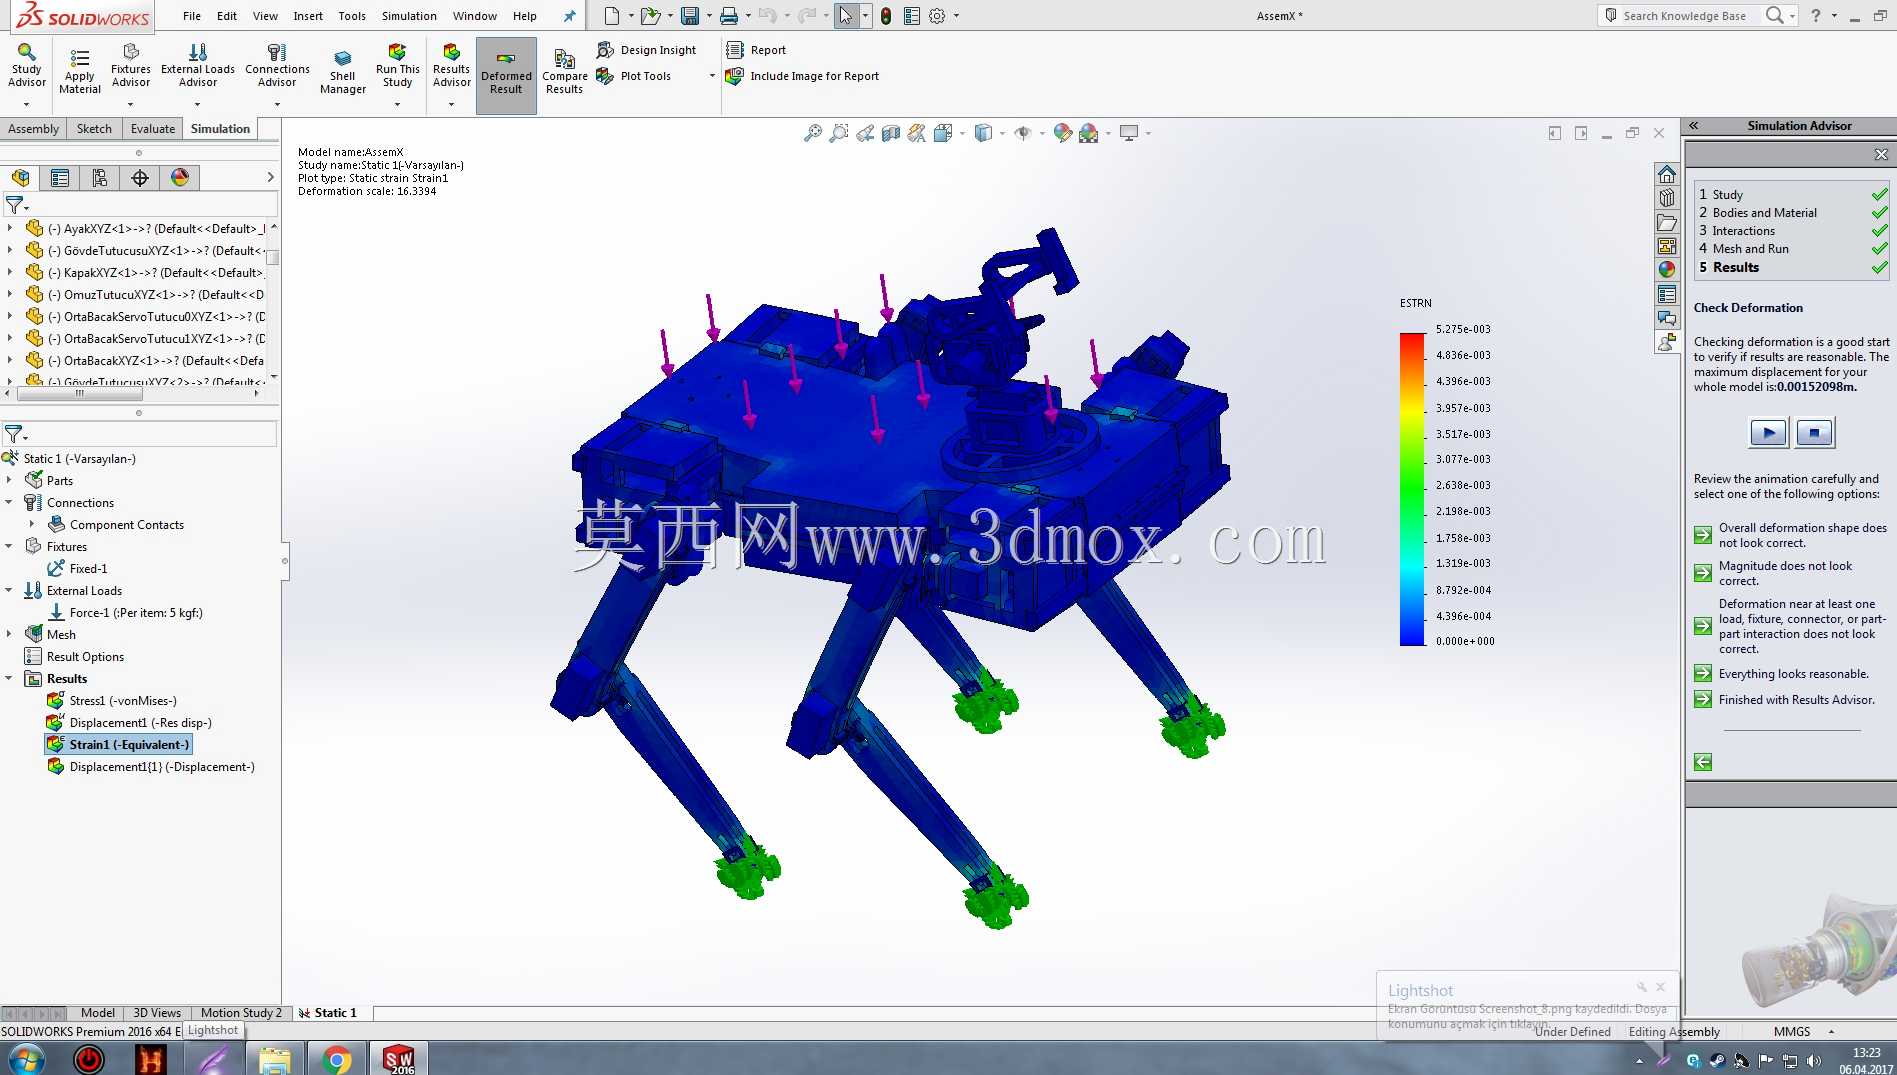The image size is (1897, 1075).
Task: Expand the Component Contacts item
Action: [32, 525]
